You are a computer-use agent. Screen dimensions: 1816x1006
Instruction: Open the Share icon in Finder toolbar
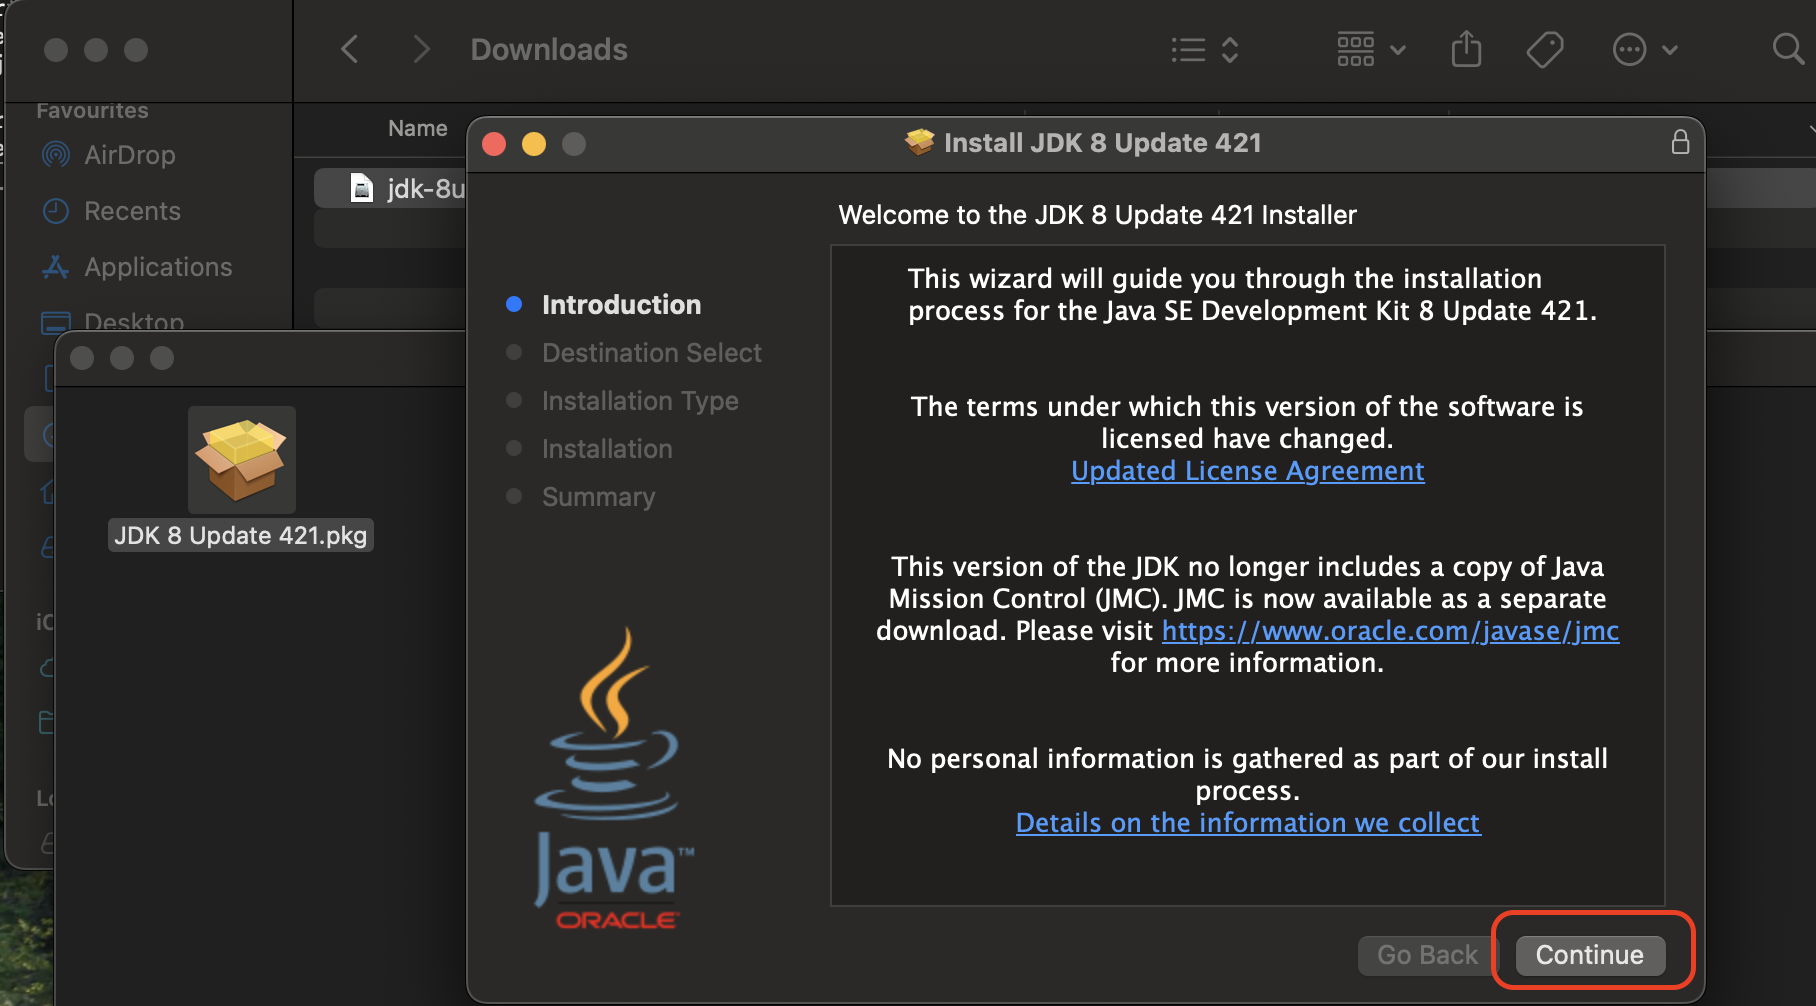(x=1466, y=49)
